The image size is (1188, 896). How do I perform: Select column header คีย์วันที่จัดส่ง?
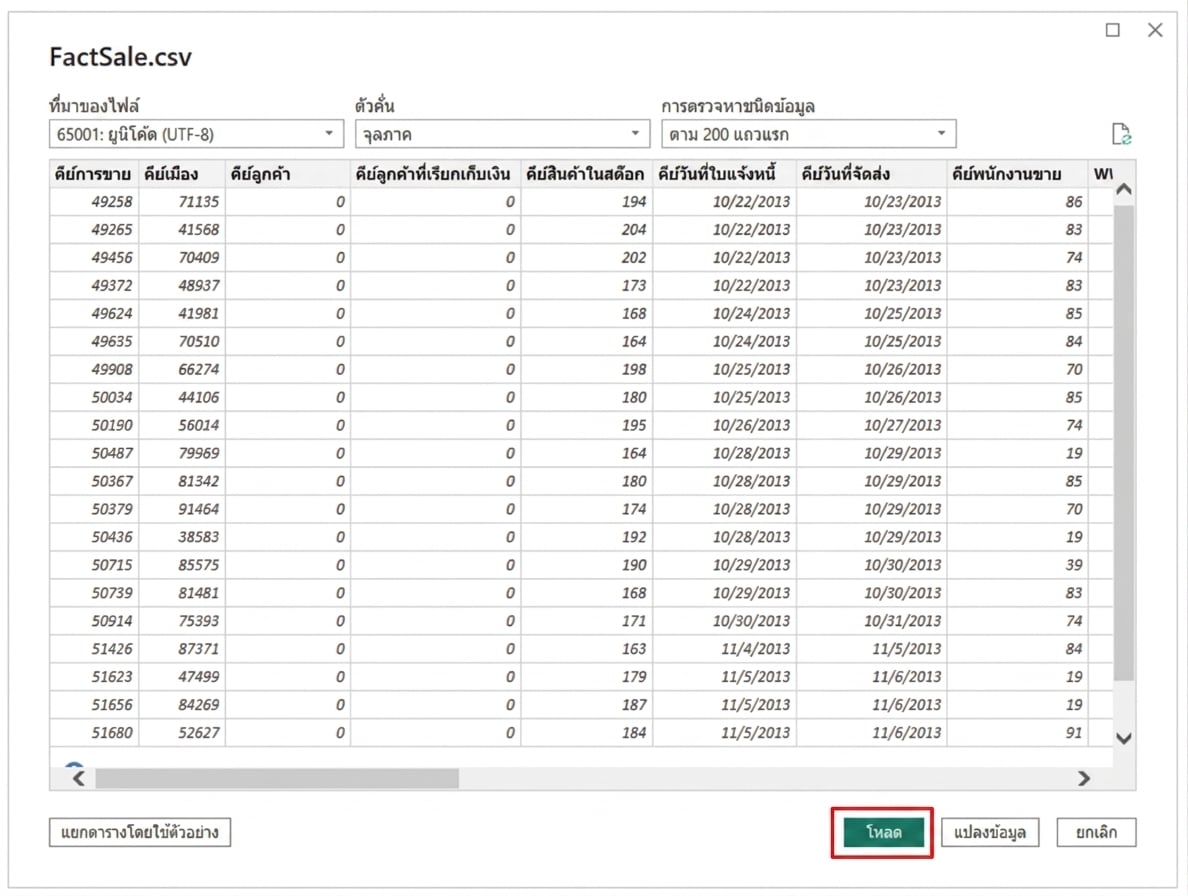(871, 173)
